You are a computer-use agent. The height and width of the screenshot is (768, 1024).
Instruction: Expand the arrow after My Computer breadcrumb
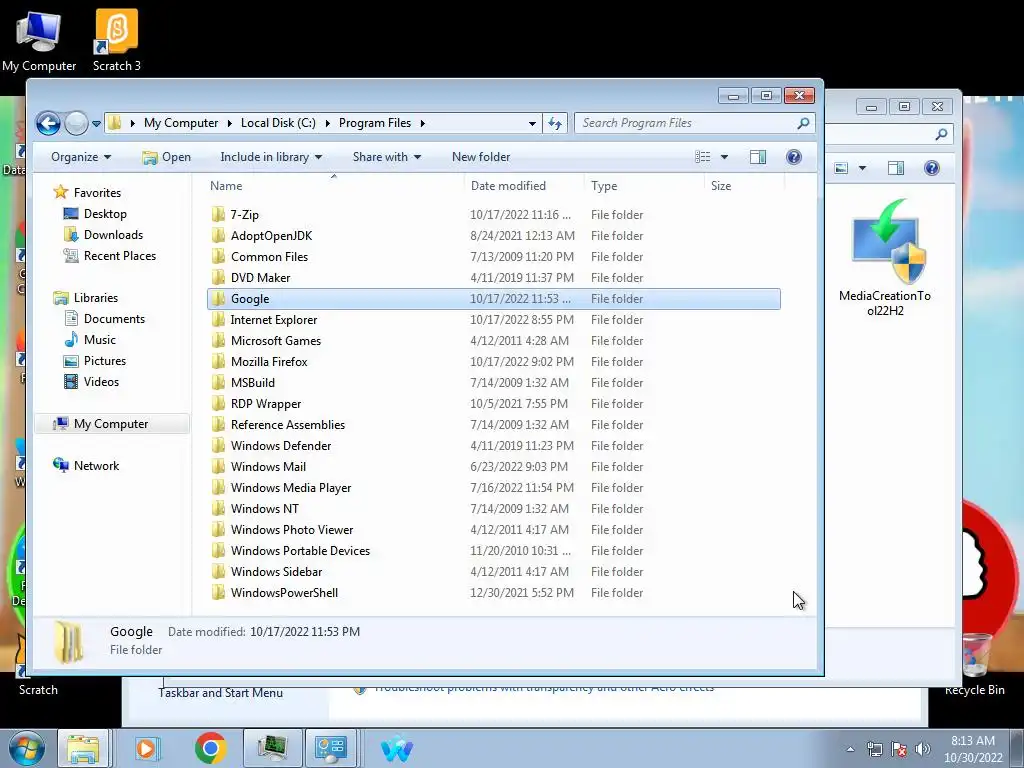[229, 123]
